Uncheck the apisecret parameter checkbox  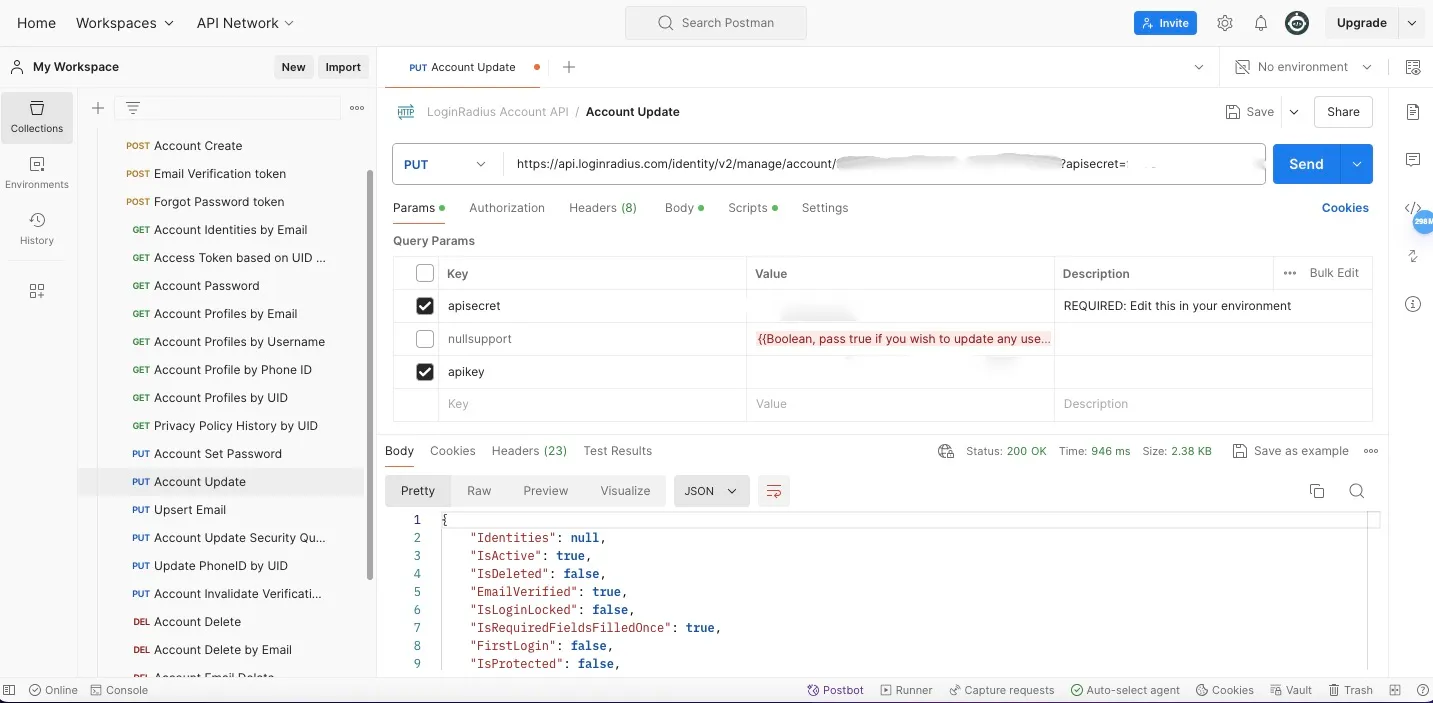point(425,306)
